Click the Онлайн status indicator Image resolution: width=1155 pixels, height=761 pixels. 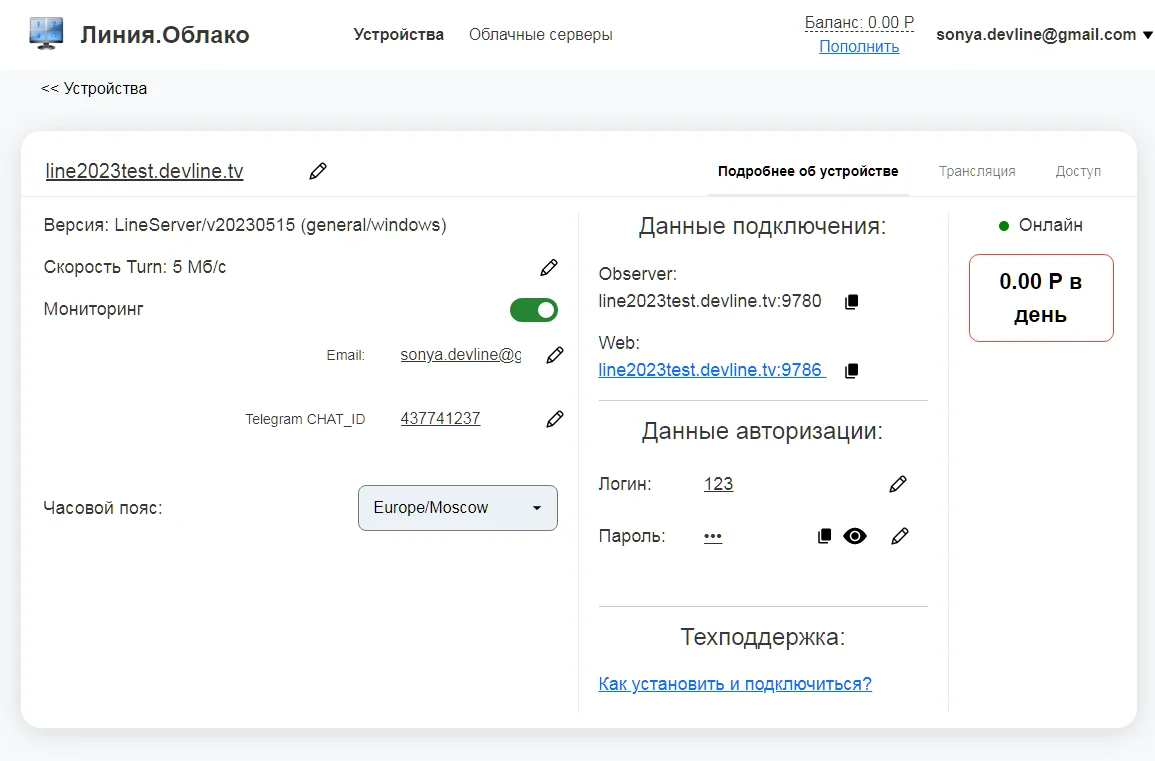point(1040,225)
